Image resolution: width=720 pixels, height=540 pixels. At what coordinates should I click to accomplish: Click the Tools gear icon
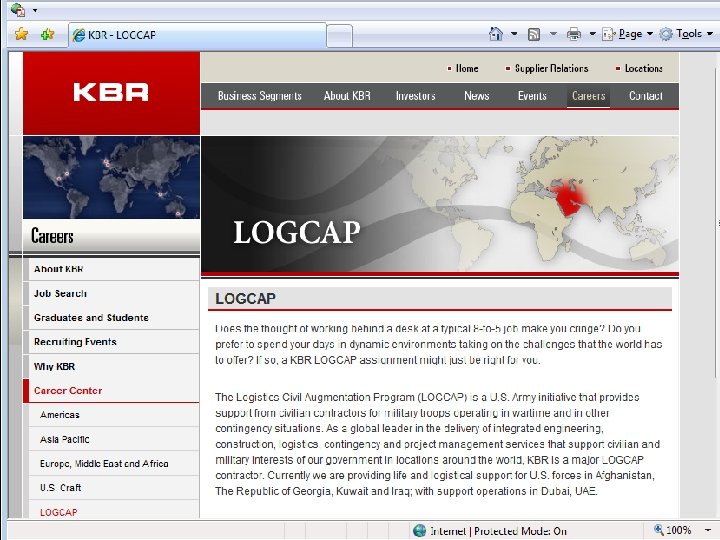coord(666,34)
